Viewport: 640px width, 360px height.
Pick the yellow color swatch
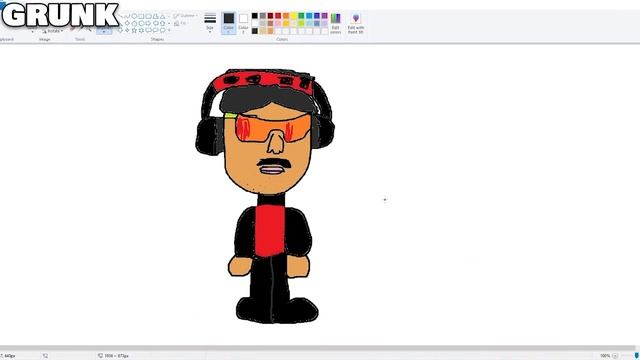pos(293,16)
